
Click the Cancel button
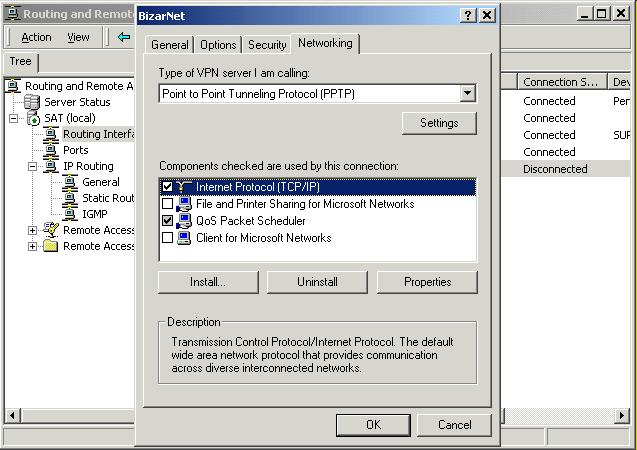[455, 425]
